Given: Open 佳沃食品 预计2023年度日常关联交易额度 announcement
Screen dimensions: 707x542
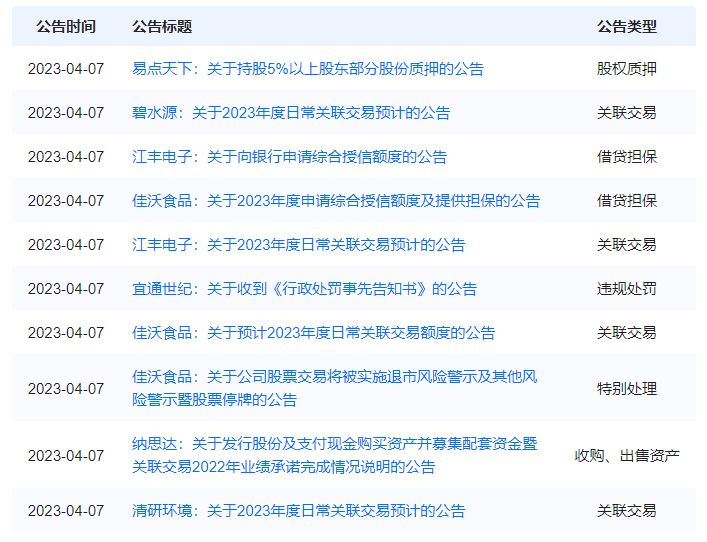Looking at the screenshot, I should (x=313, y=332).
